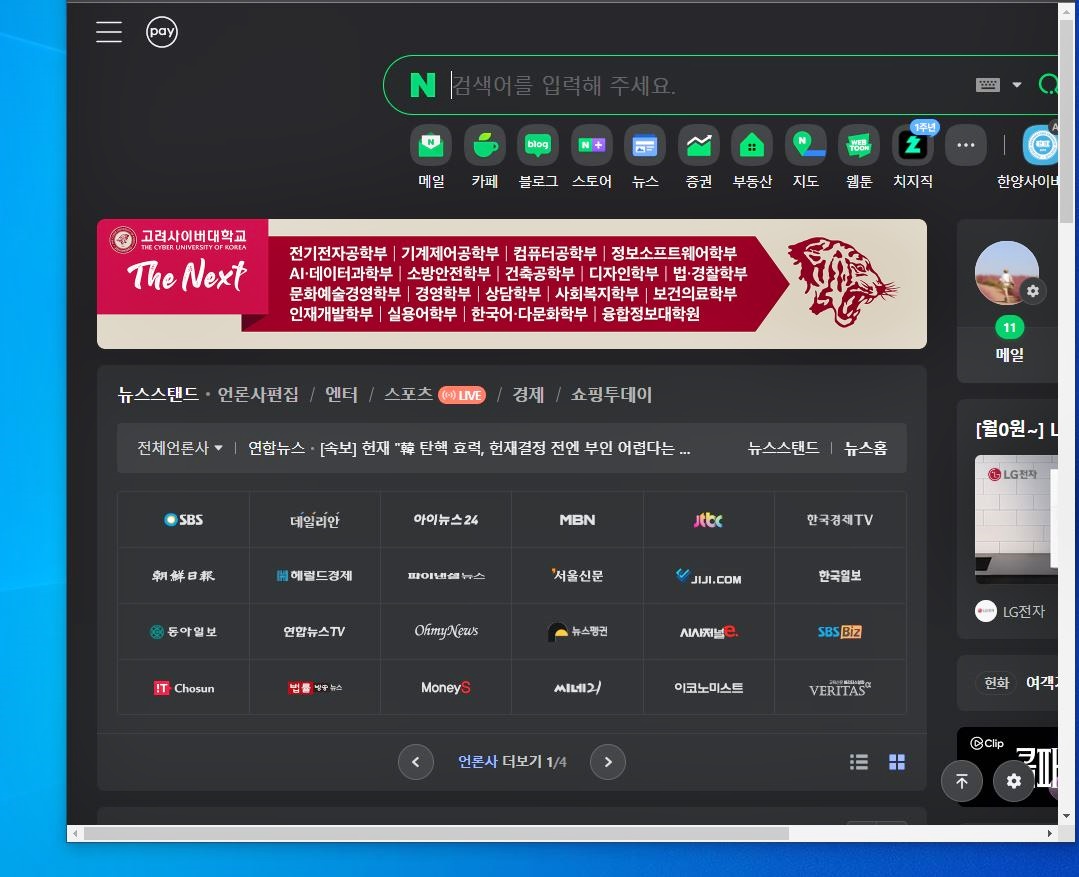Screen dimensions: 1079x877
Task: Open the SBS Biz press logo
Action: coord(840,631)
